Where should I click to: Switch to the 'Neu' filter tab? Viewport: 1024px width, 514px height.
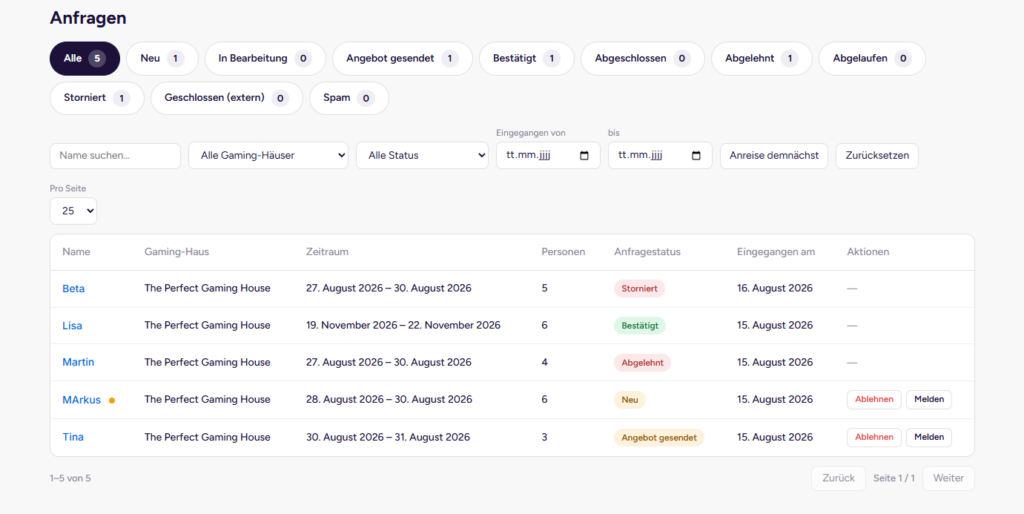click(162, 59)
